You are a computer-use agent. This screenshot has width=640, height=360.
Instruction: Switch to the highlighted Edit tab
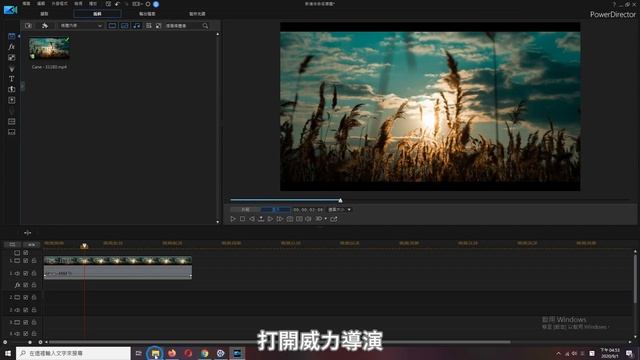tap(97, 14)
